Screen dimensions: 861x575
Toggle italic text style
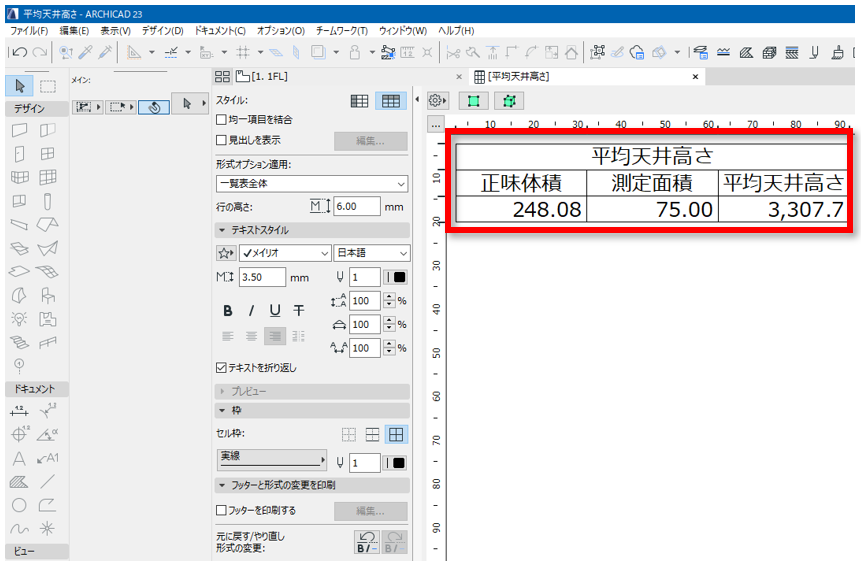coord(251,311)
